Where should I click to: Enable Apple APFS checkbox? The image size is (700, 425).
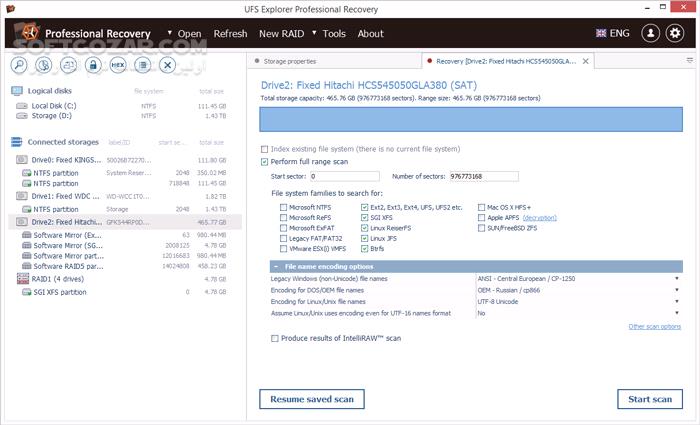pos(481,217)
